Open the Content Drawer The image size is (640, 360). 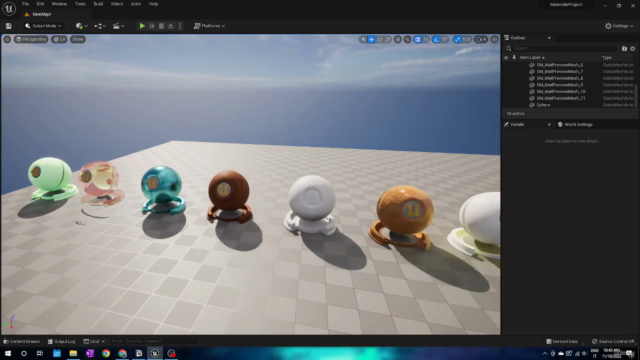pyautogui.click(x=22, y=341)
